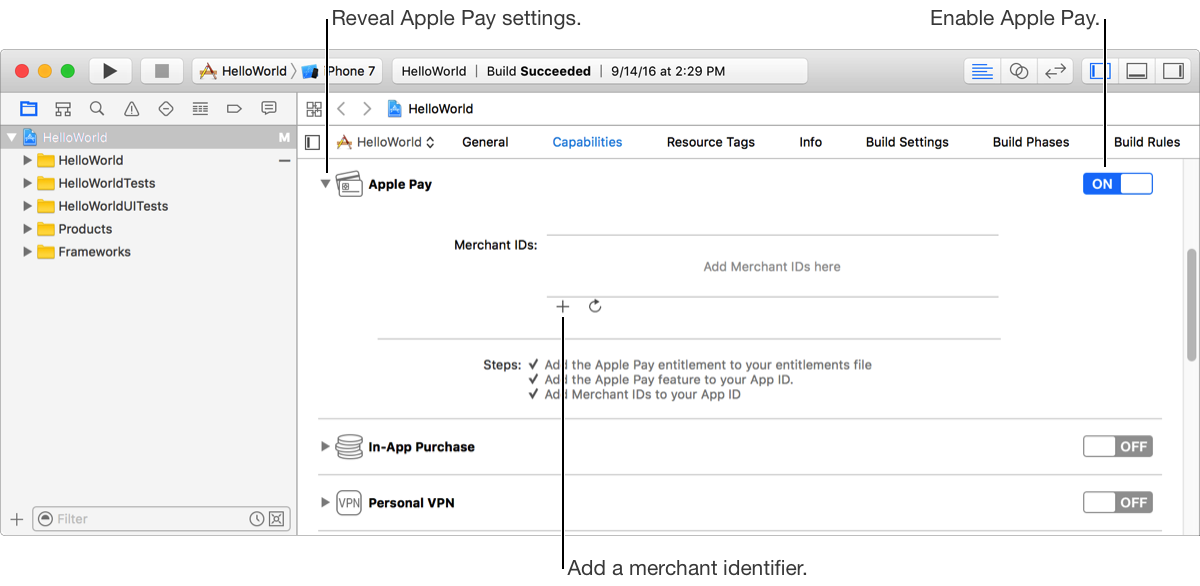The height and width of the screenshot is (586, 1200).
Task: Enable the Personal VPN switch
Action: pyautogui.click(x=1118, y=502)
